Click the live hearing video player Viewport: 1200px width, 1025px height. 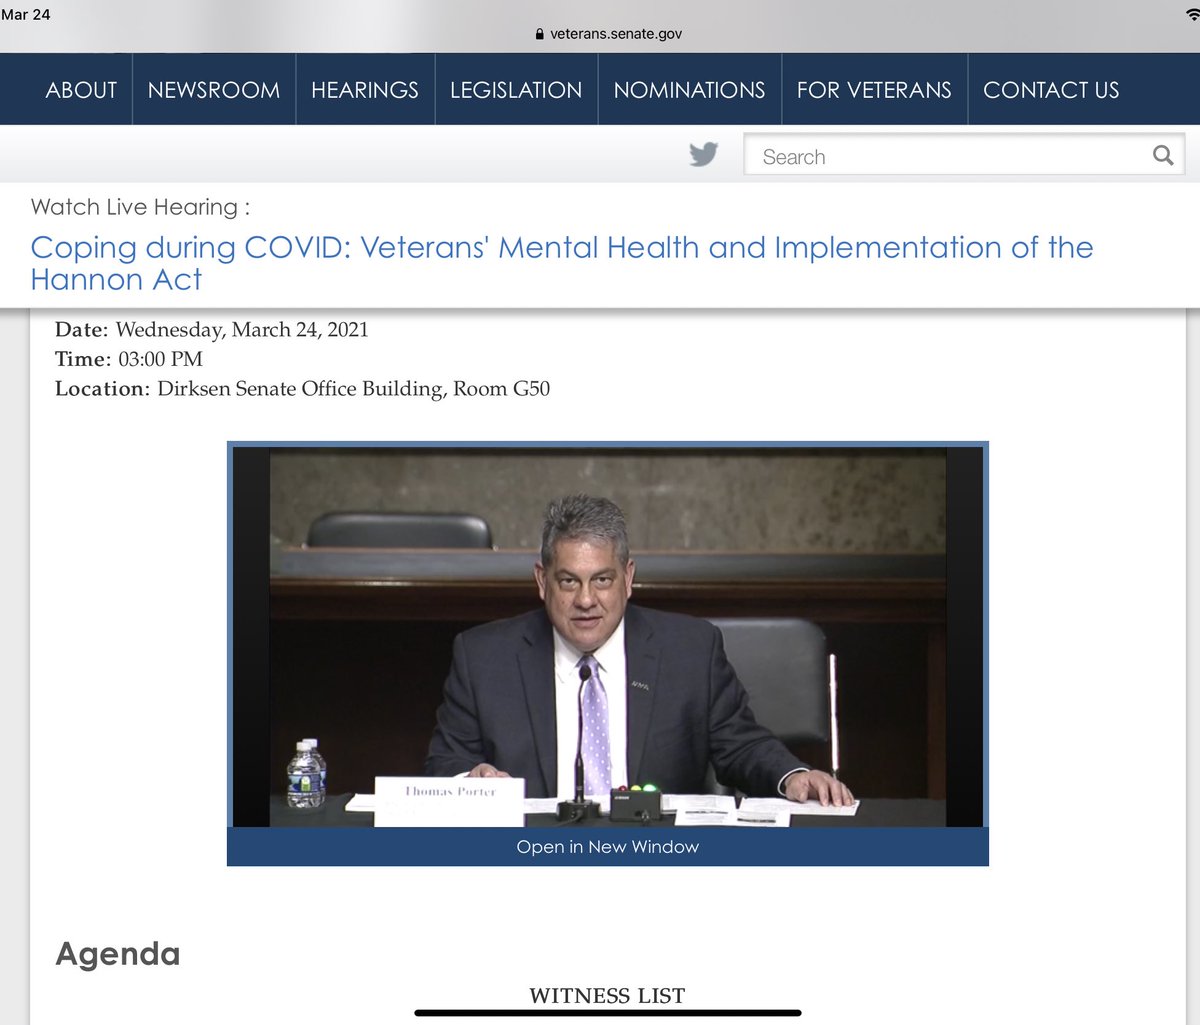click(608, 636)
